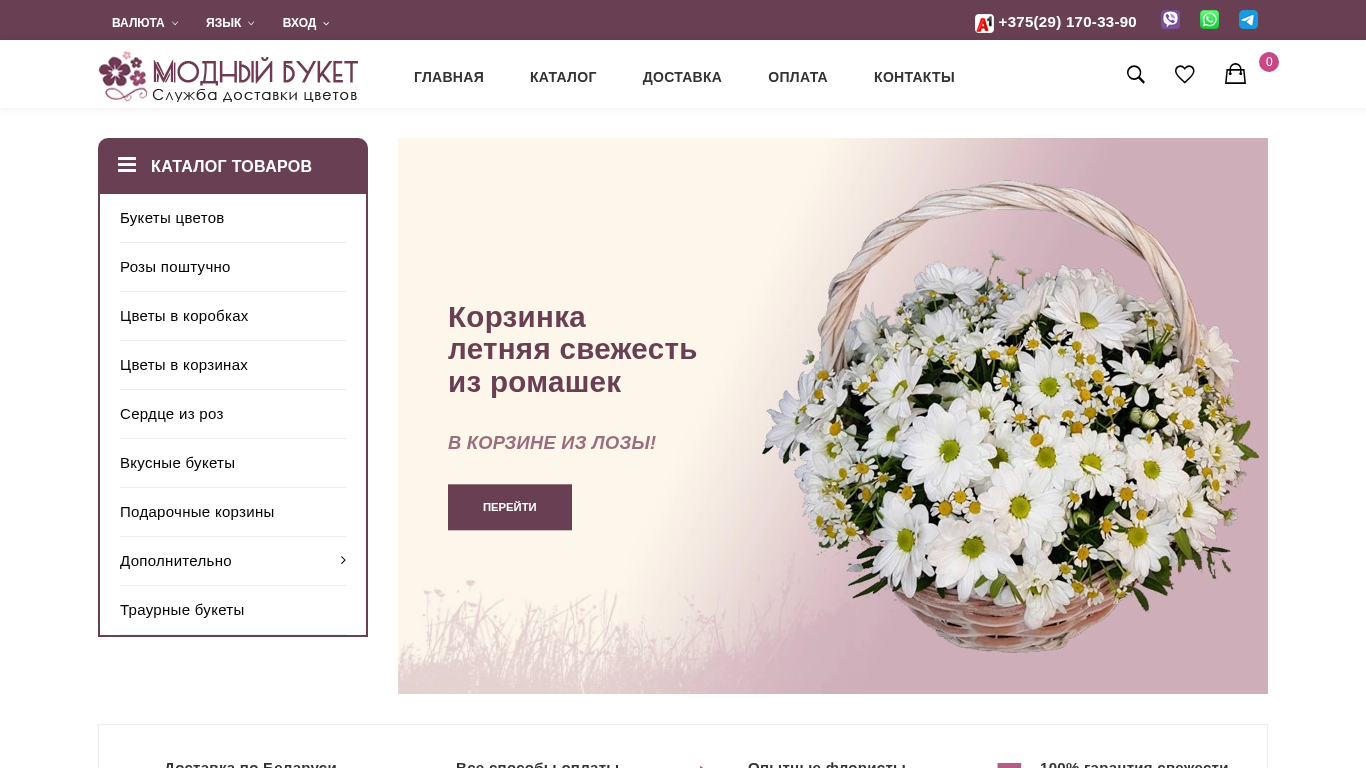Click the search magnifier icon
This screenshot has width=1366, height=768.
(x=1136, y=74)
